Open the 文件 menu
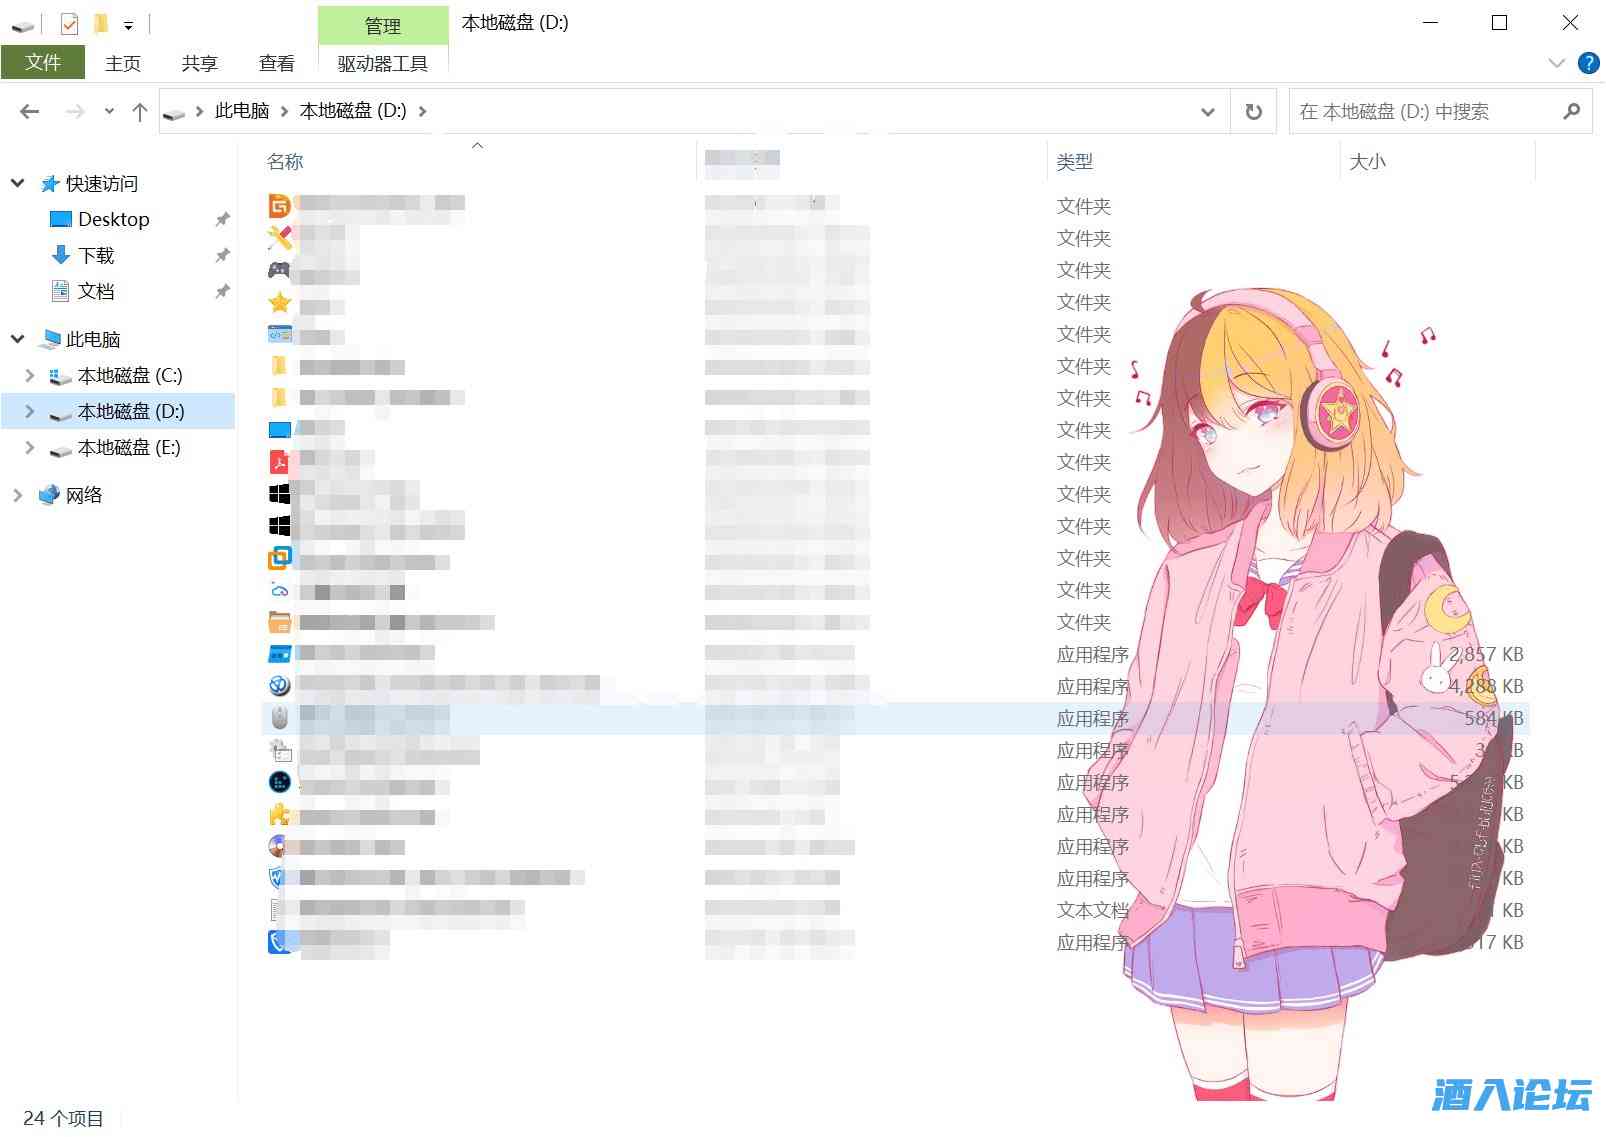The width and height of the screenshot is (1606, 1137). pyautogui.click(x=43, y=62)
